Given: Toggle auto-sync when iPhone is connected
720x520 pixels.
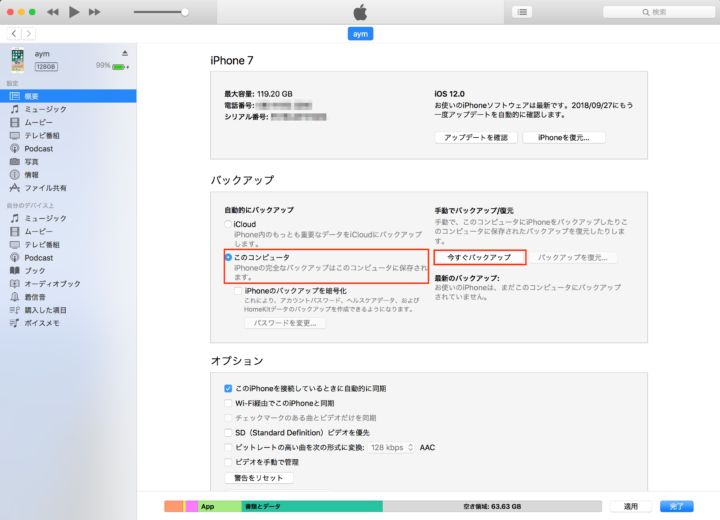Looking at the screenshot, I should pyautogui.click(x=228, y=389).
